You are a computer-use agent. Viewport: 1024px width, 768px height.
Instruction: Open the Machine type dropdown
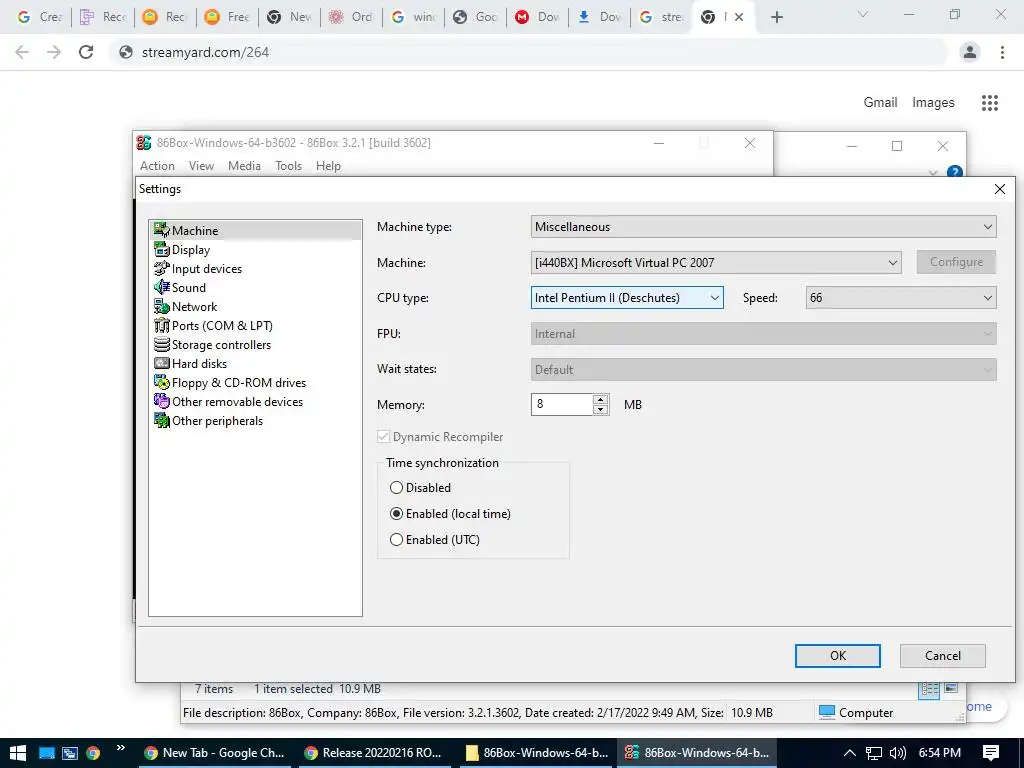click(763, 227)
